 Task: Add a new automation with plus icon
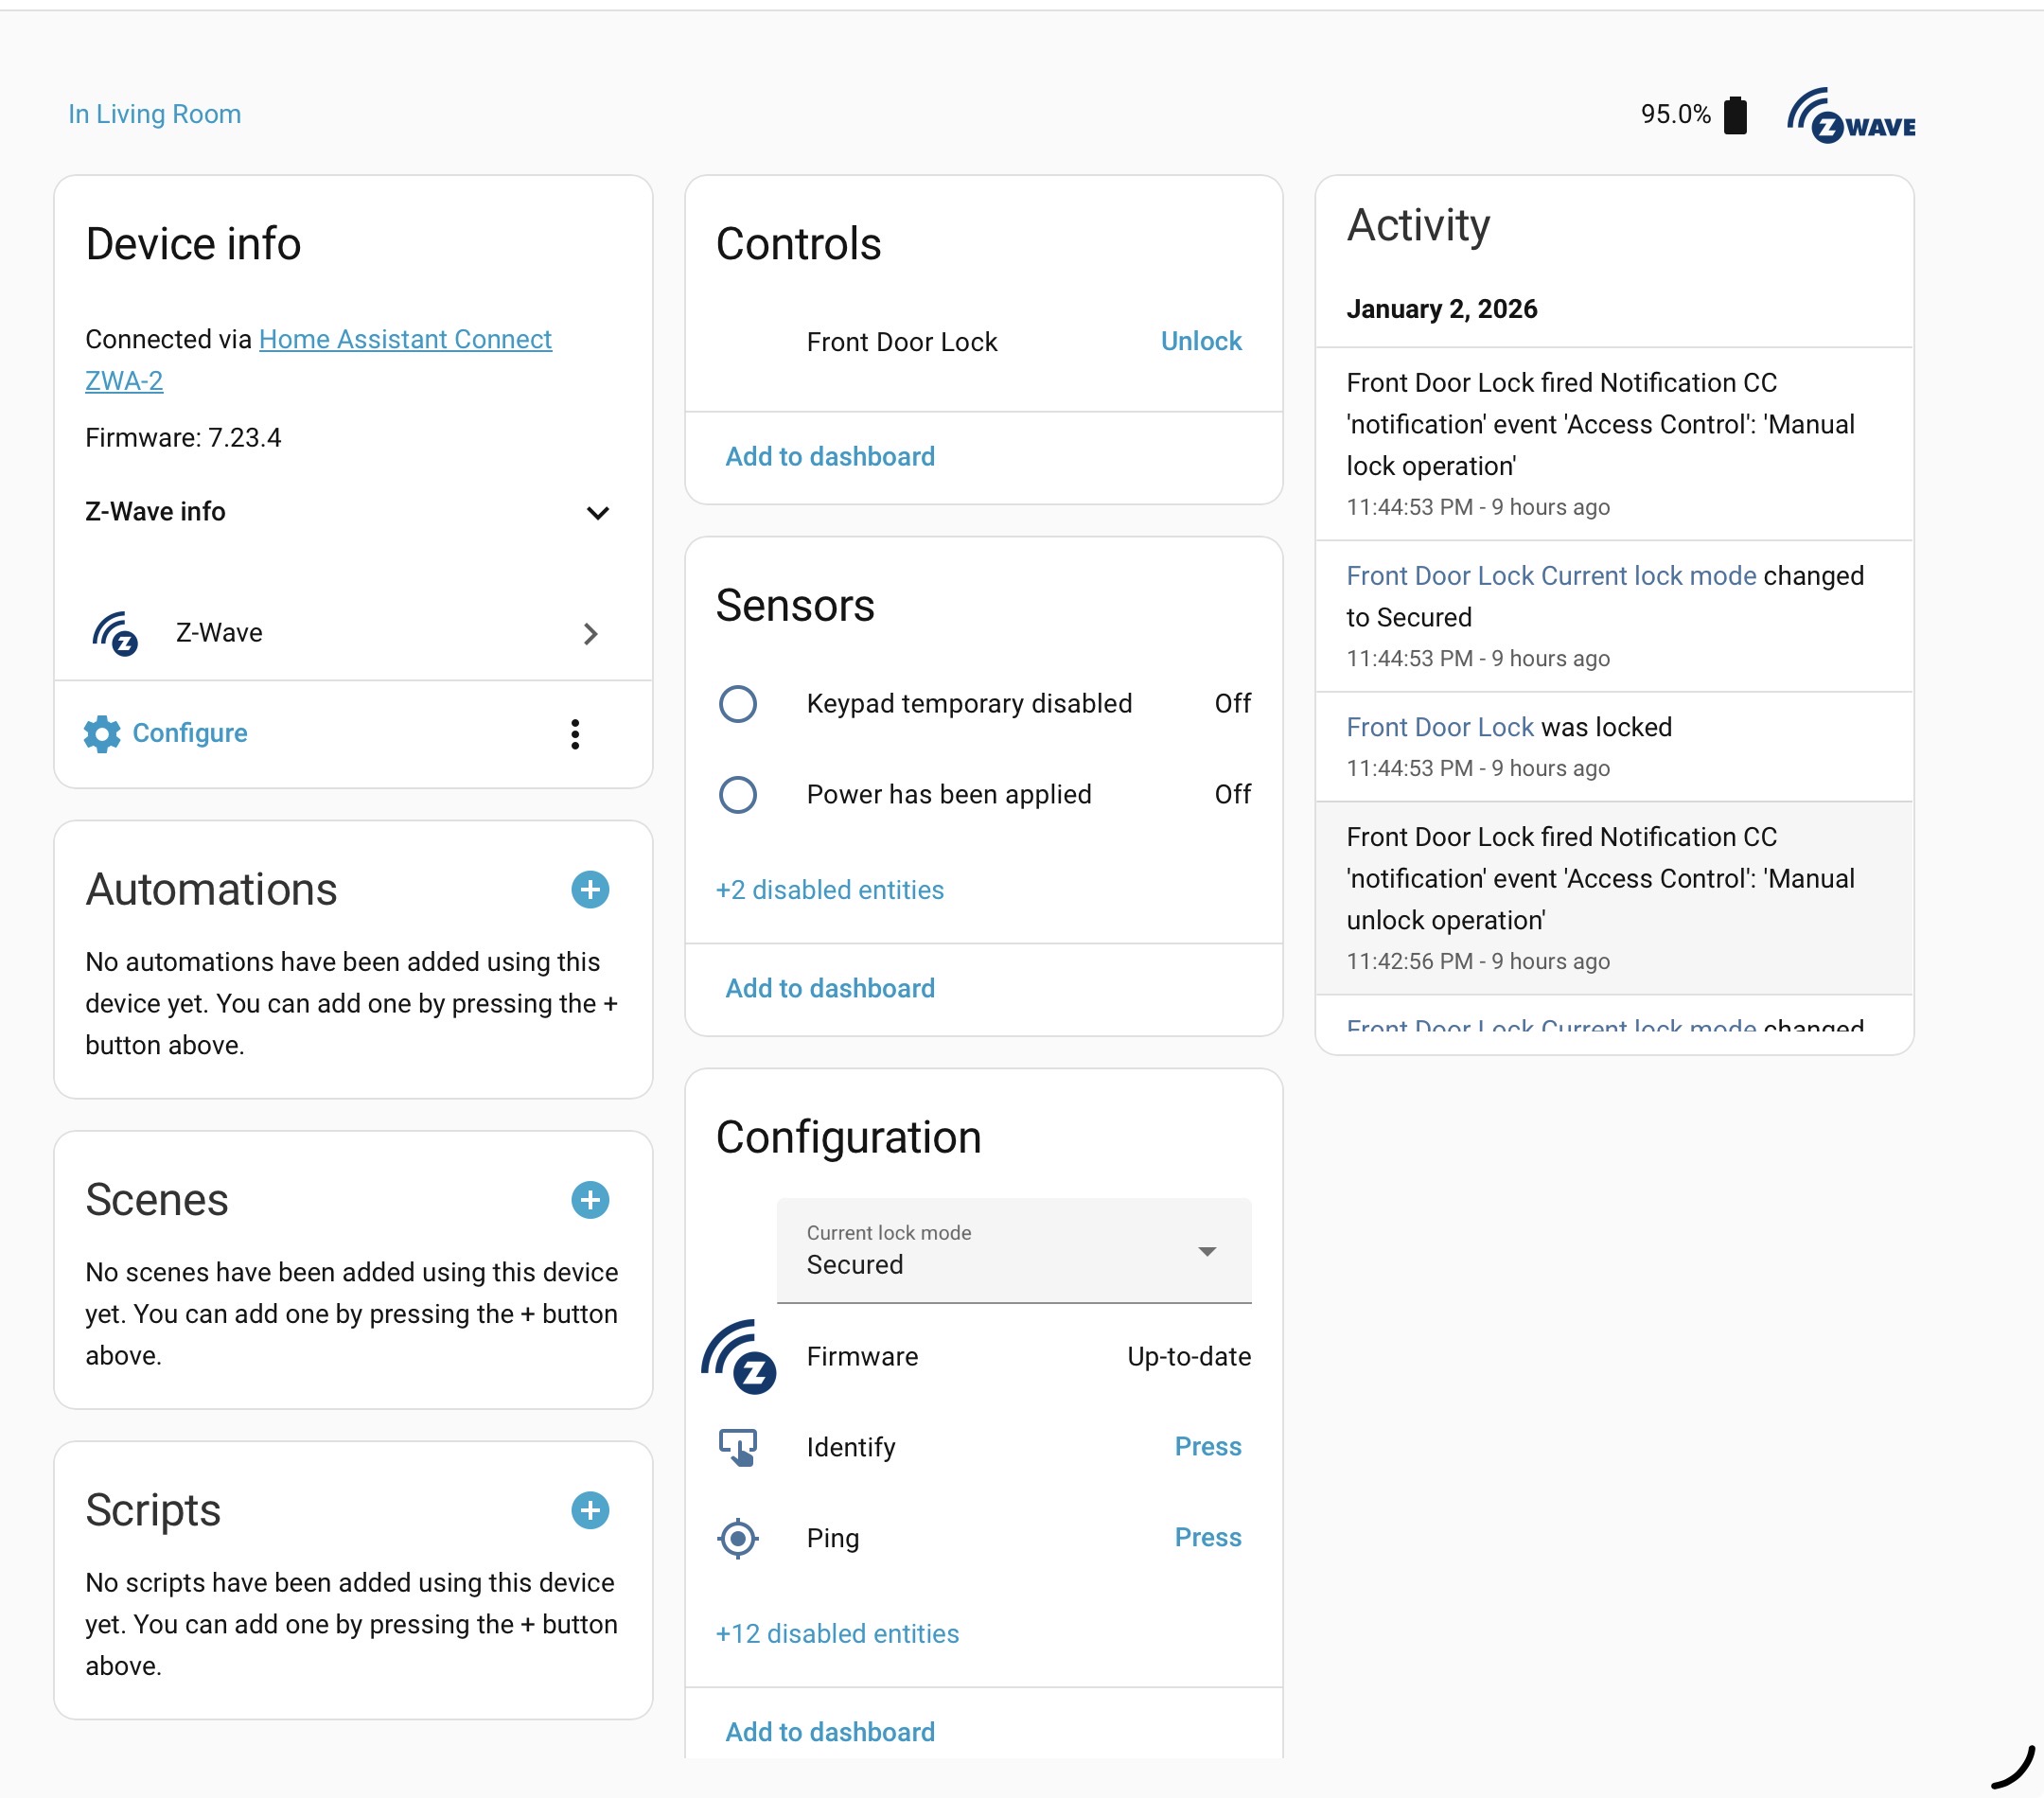pos(590,889)
